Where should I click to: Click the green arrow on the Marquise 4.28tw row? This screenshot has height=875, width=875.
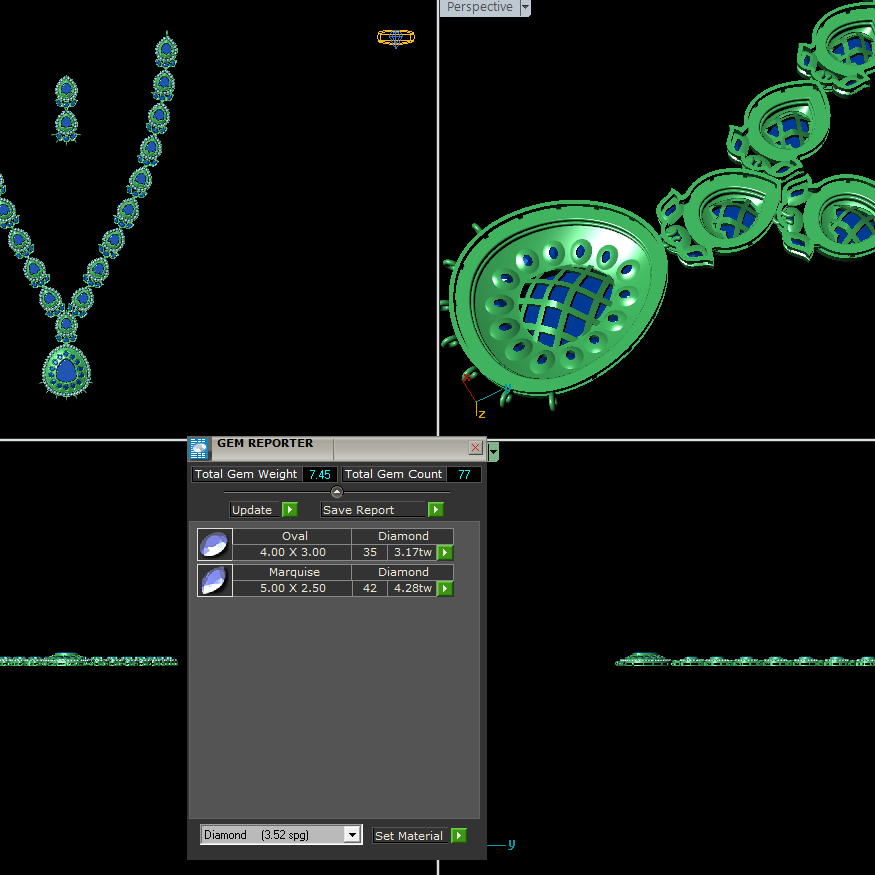click(444, 588)
